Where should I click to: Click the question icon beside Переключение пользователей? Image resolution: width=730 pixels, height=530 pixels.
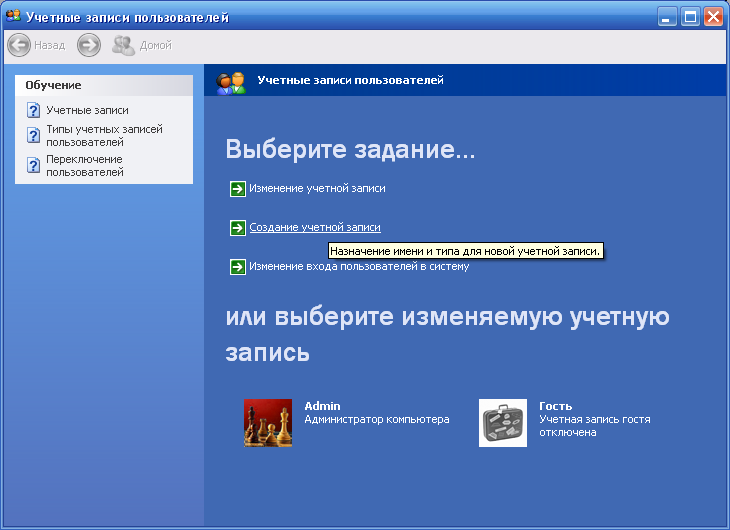[34, 165]
